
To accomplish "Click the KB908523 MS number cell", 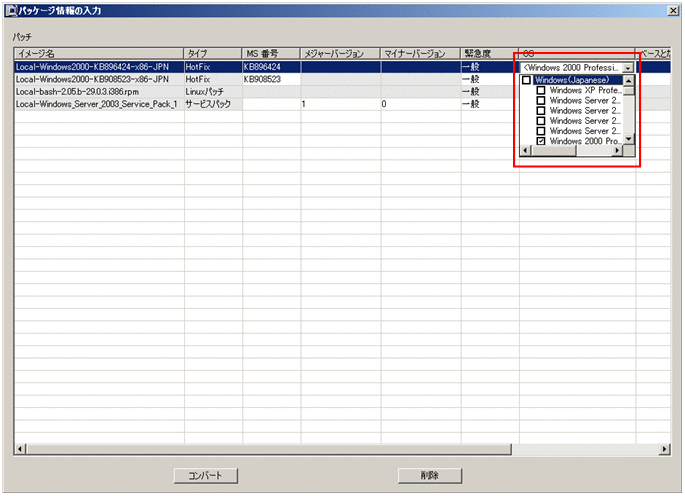I will pos(271,79).
